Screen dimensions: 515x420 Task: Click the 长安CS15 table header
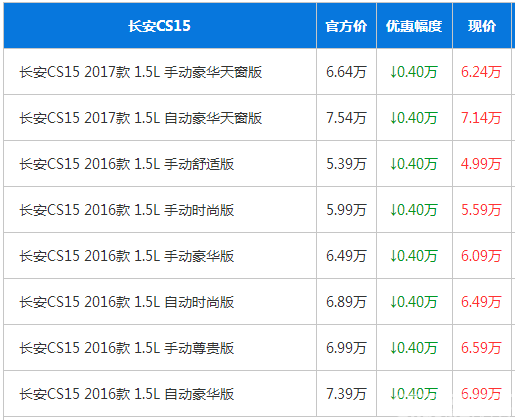[159, 26]
